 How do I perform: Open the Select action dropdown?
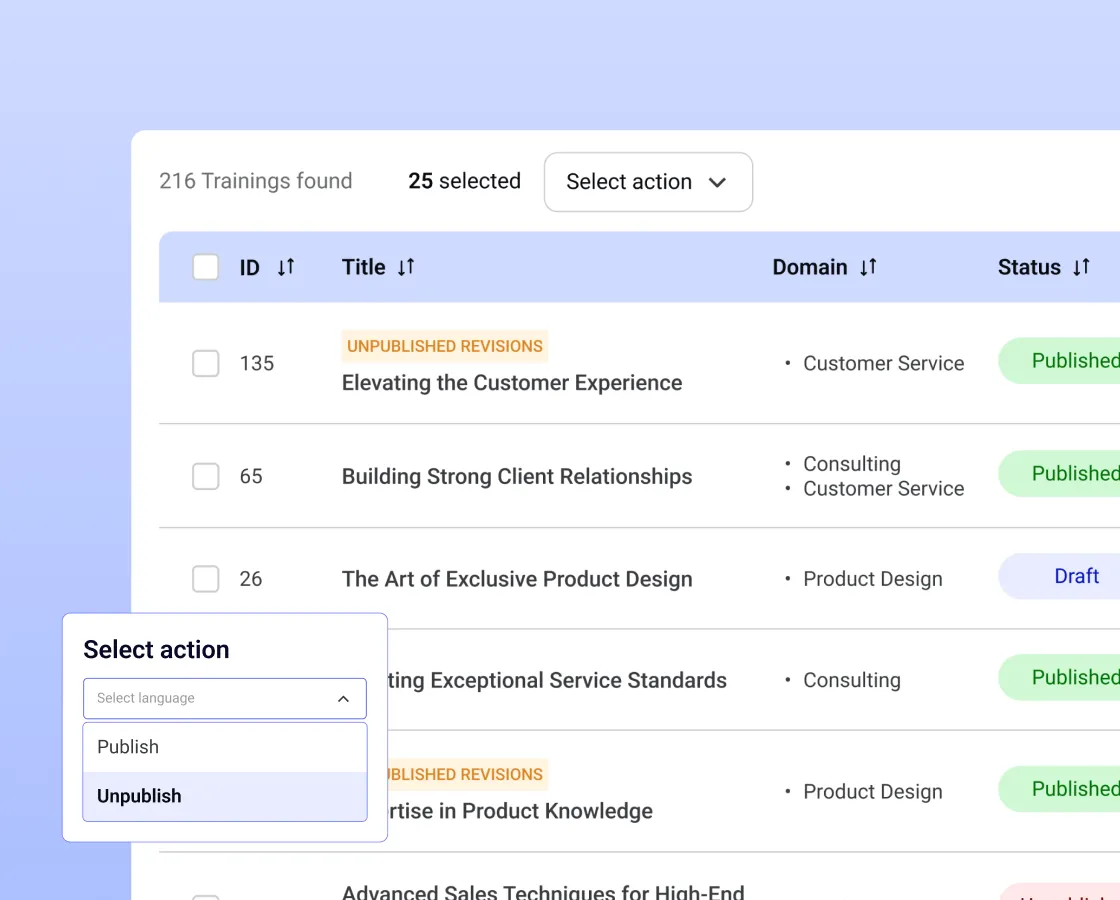coord(648,182)
